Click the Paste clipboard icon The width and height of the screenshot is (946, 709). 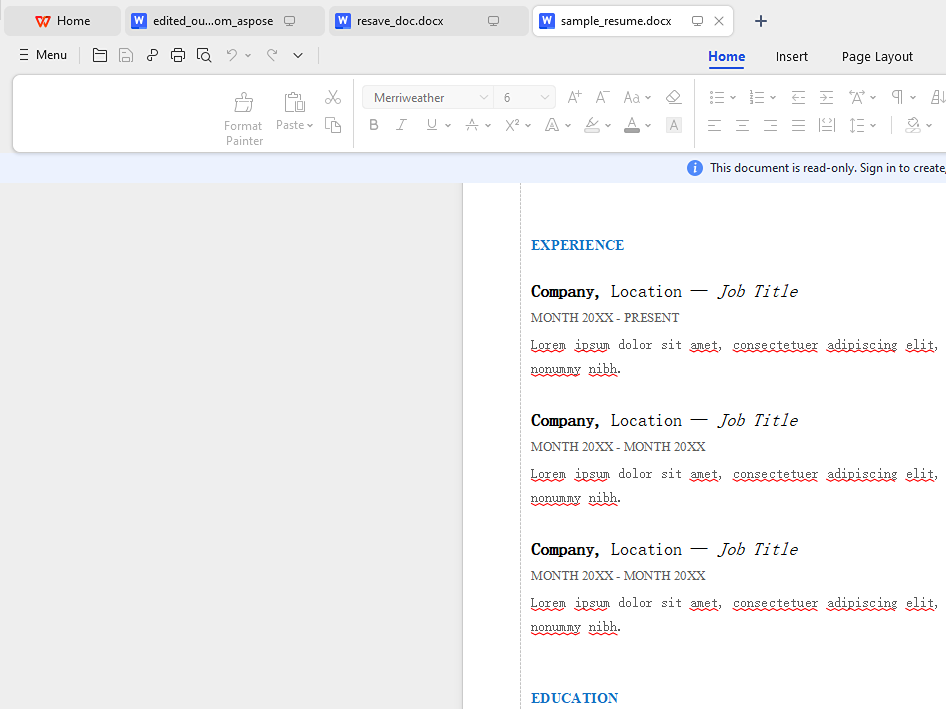coord(294,102)
